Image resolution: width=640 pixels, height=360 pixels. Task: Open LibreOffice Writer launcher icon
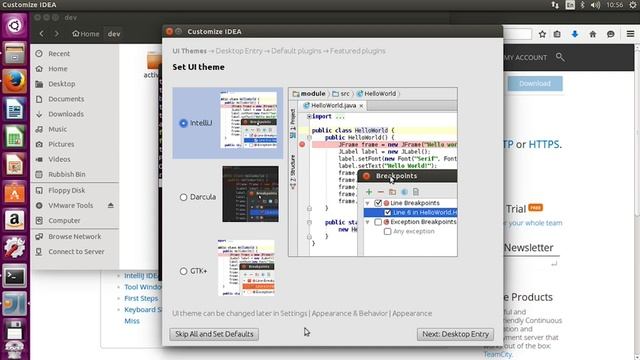point(14,109)
